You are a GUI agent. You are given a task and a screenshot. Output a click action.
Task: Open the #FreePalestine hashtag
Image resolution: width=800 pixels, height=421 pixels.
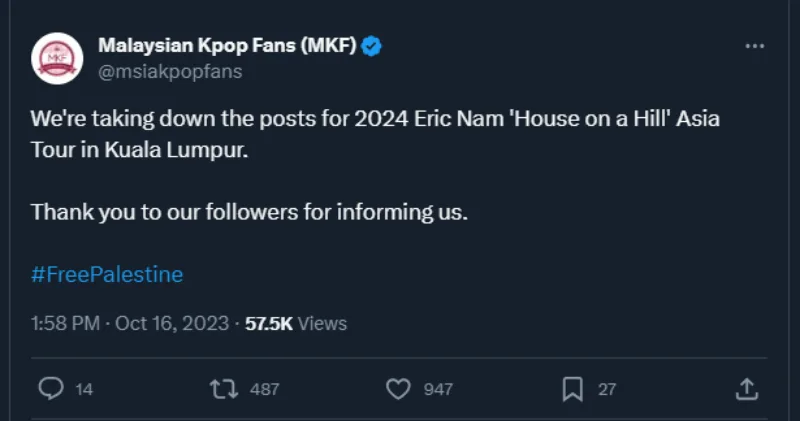tap(107, 274)
